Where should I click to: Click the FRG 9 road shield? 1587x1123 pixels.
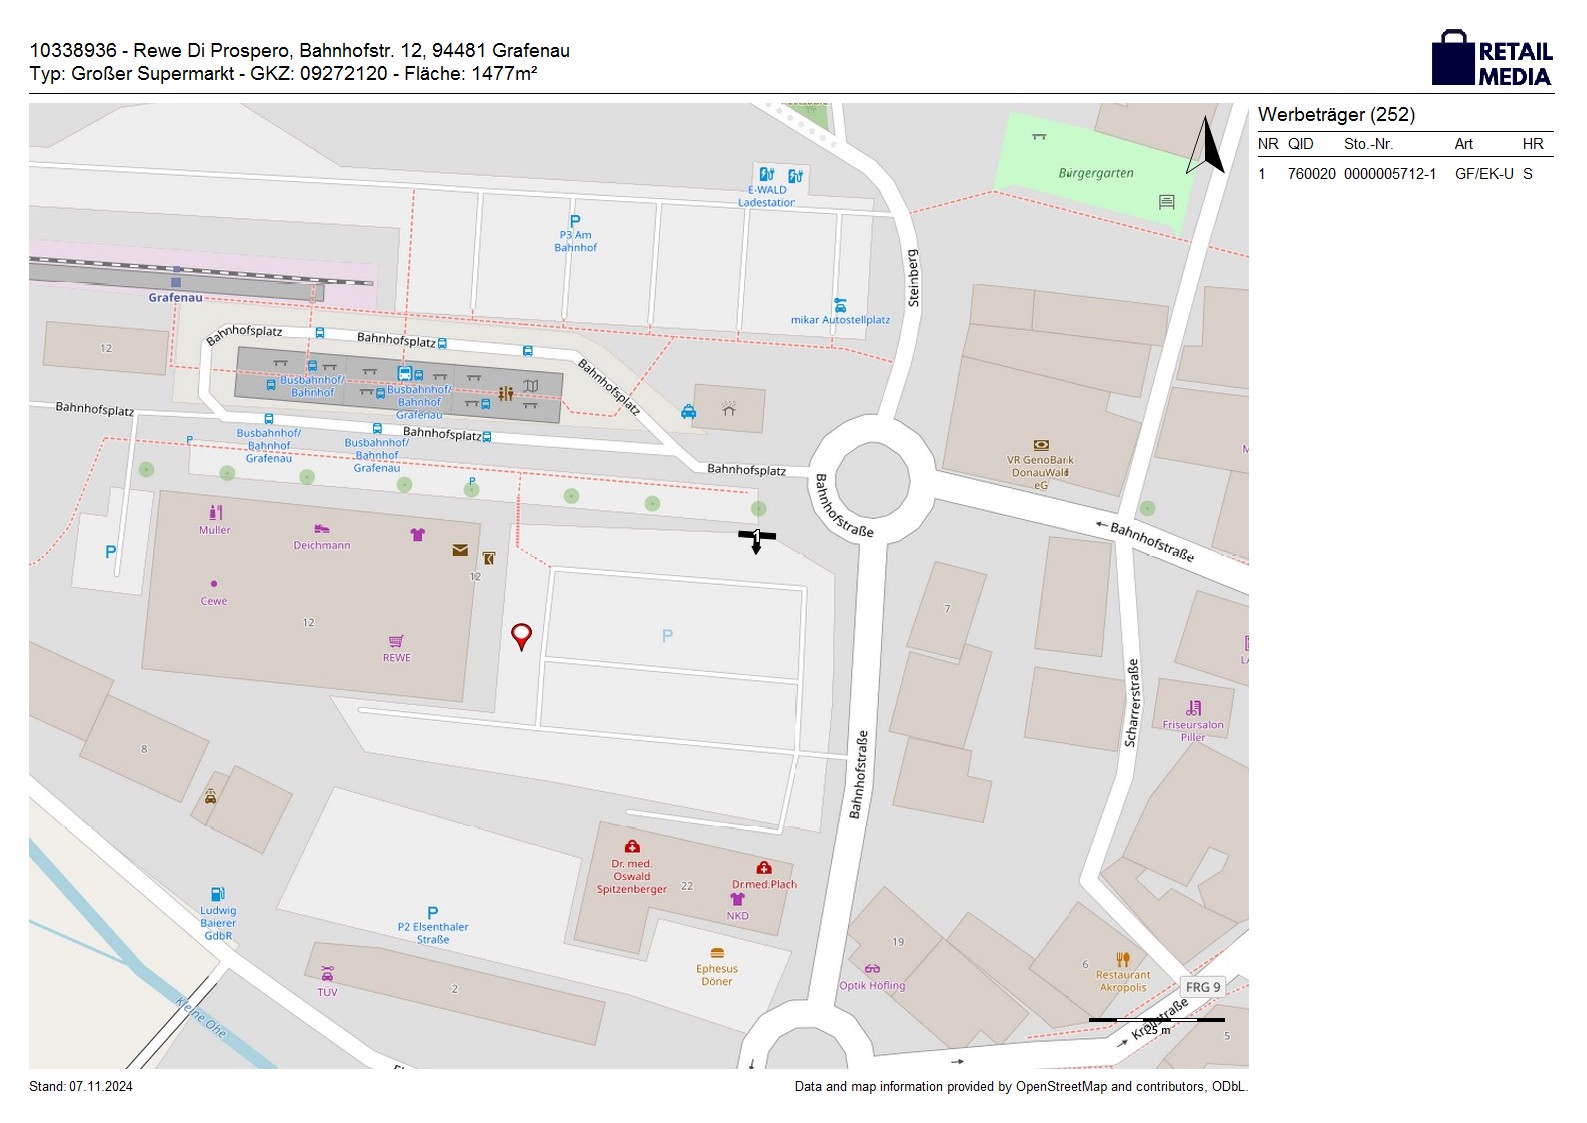tap(1202, 987)
